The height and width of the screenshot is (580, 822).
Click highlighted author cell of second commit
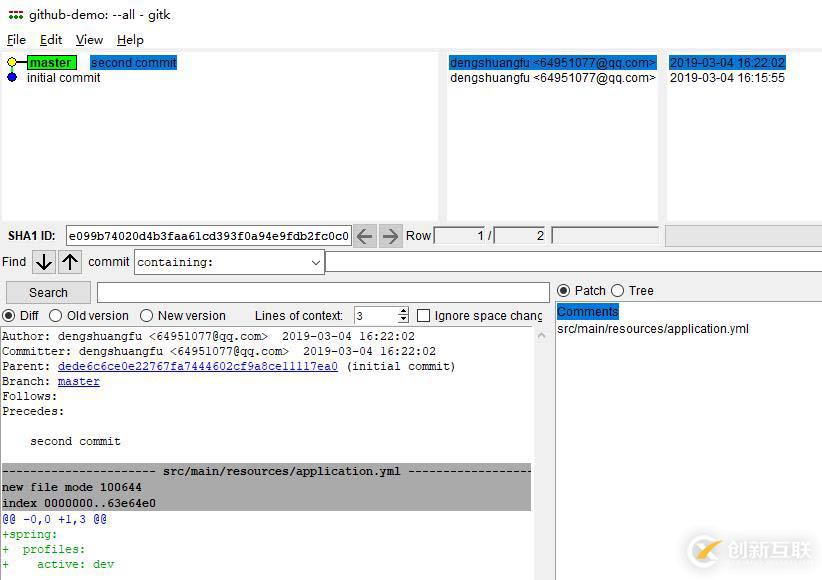point(553,62)
